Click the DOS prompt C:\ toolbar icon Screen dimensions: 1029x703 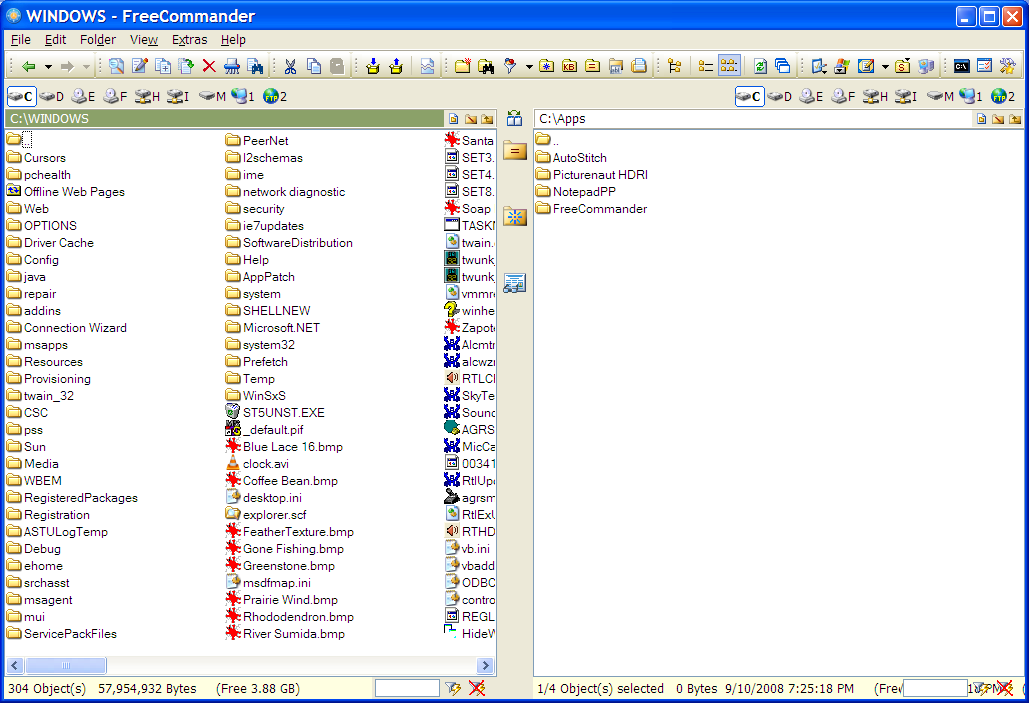coord(961,66)
